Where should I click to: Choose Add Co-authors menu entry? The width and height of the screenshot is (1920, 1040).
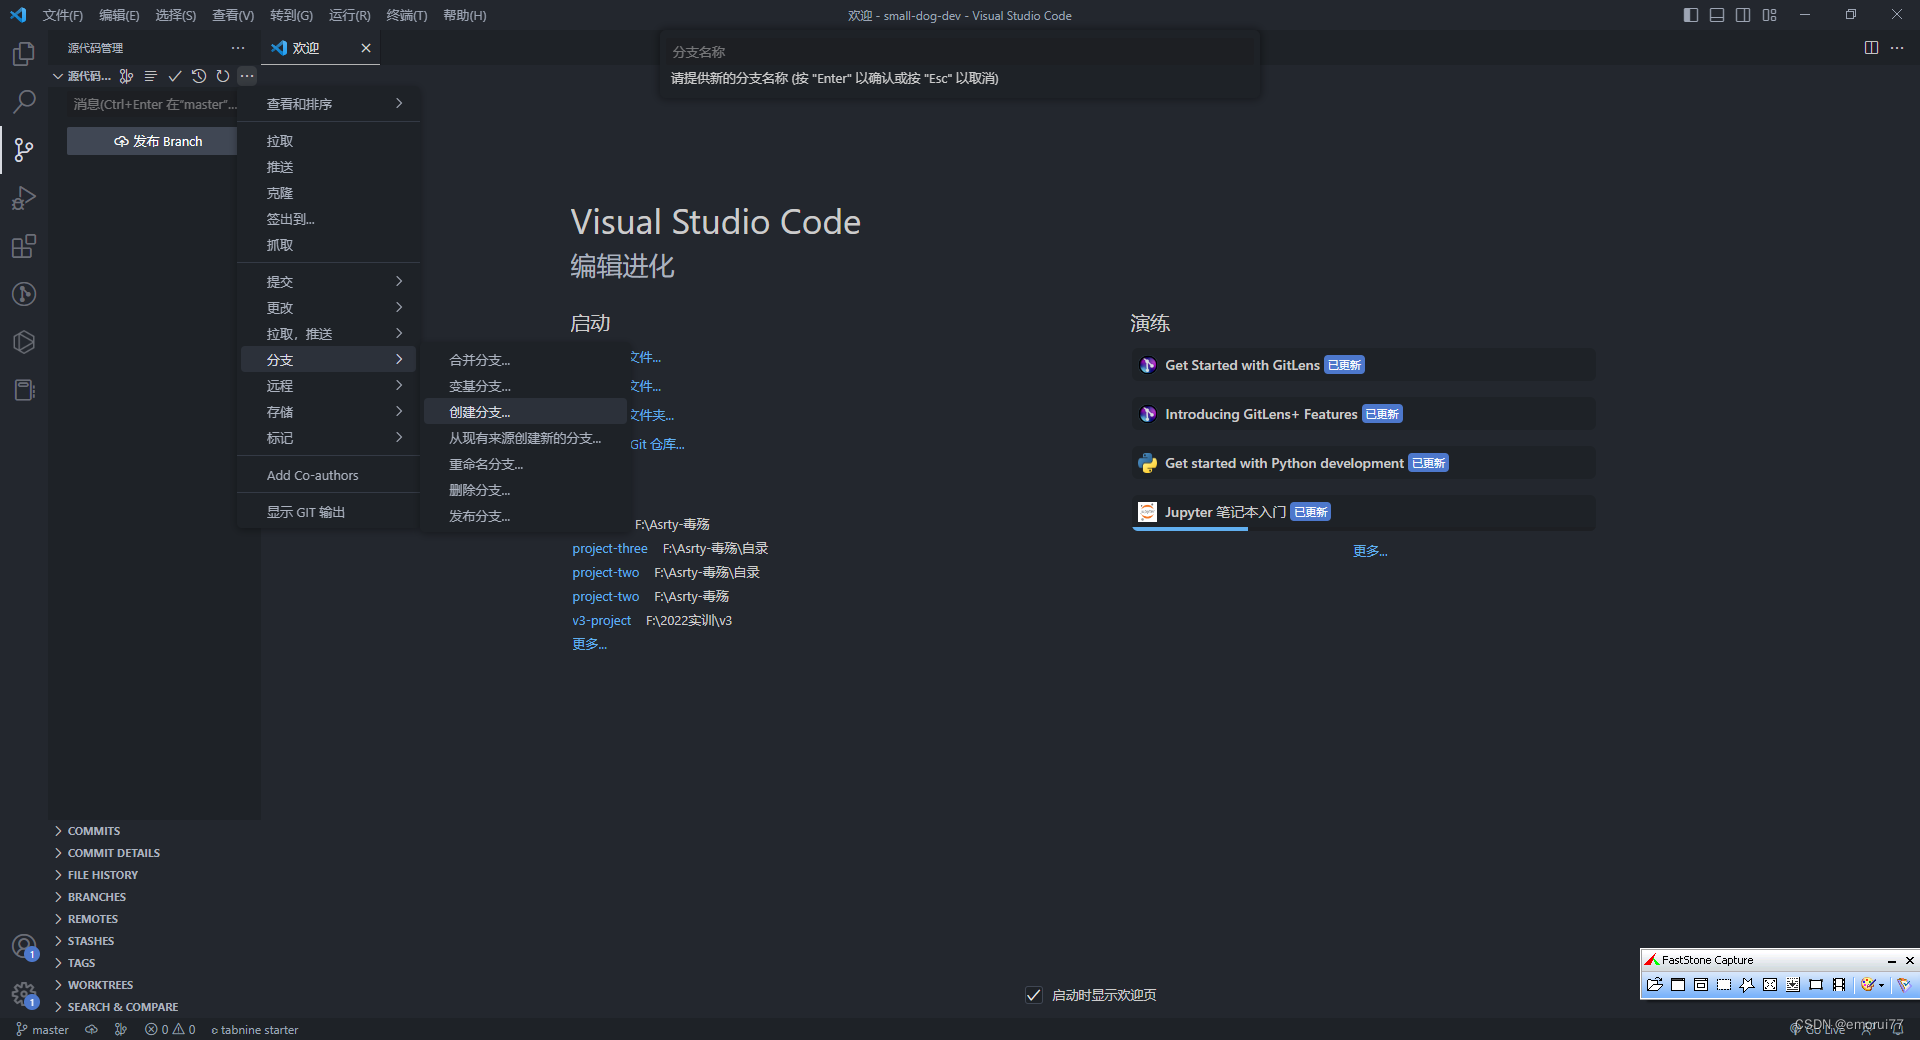(328, 475)
